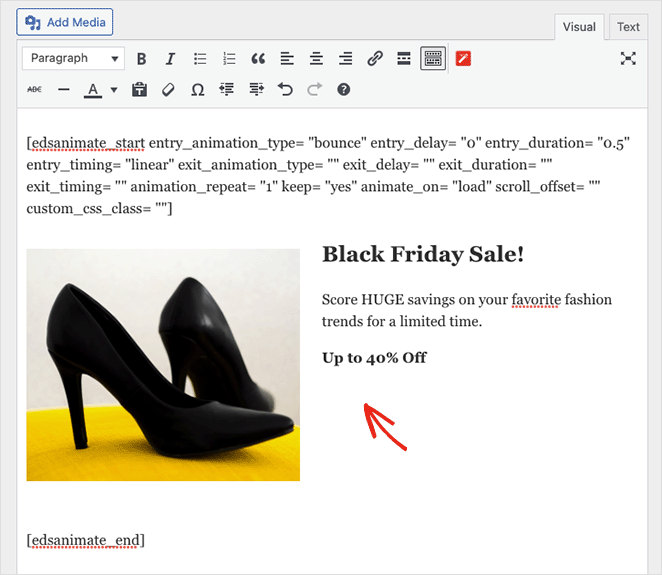Click the 'edsanimate_start' shortcode text
Viewport: 662px width, 575px height.
88,143
